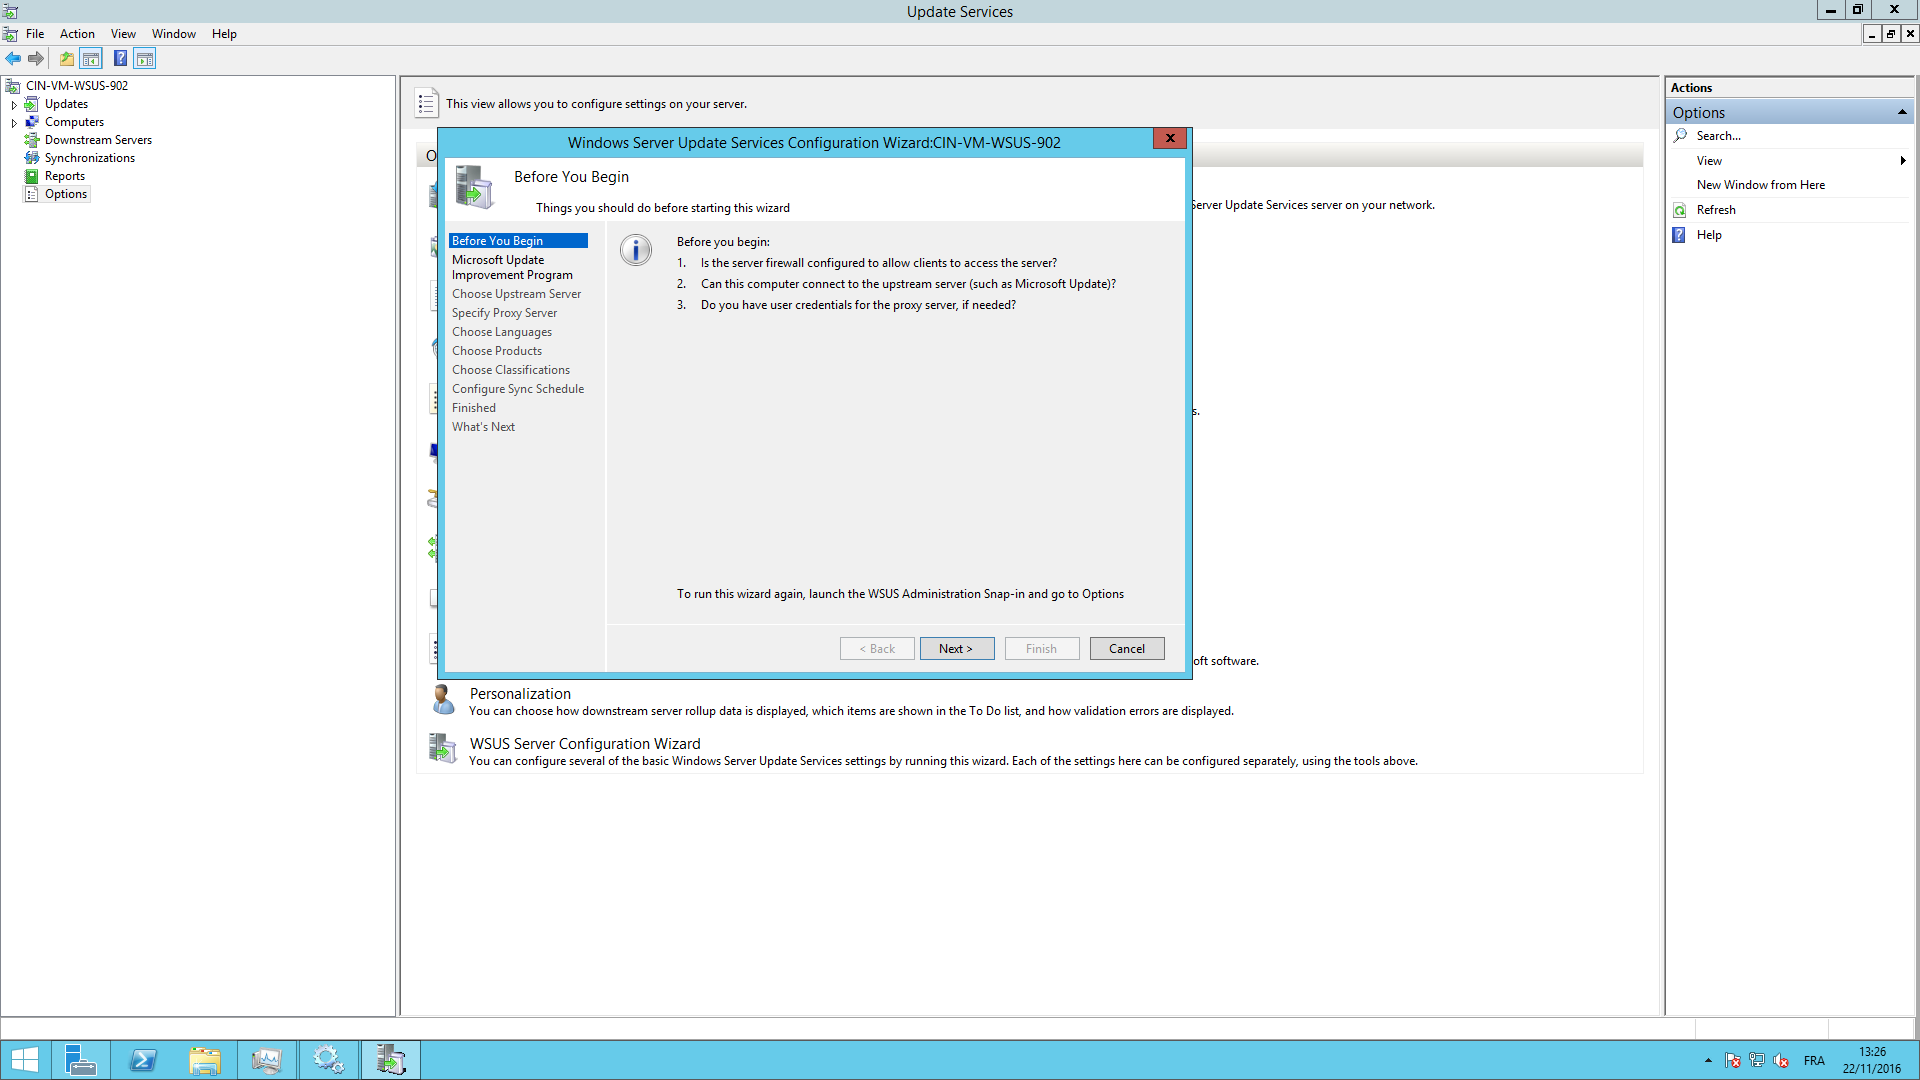Select Microsoft Update Improvement Program step

[512, 267]
